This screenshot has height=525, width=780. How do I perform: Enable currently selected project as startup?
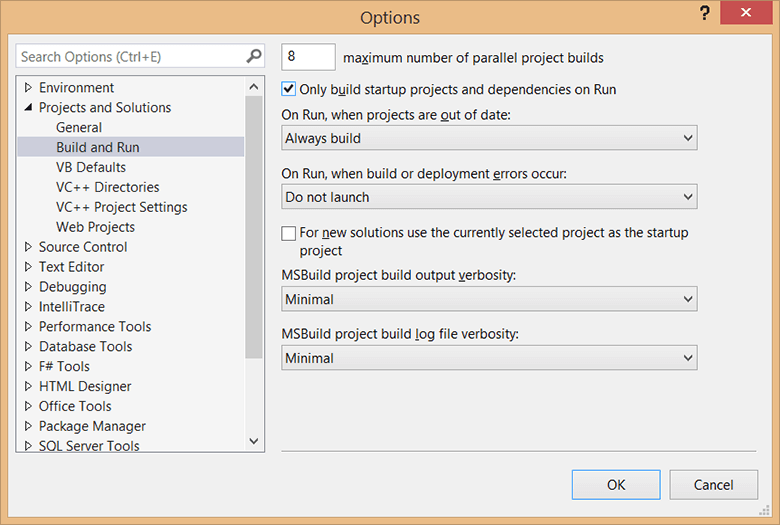(289, 233)
